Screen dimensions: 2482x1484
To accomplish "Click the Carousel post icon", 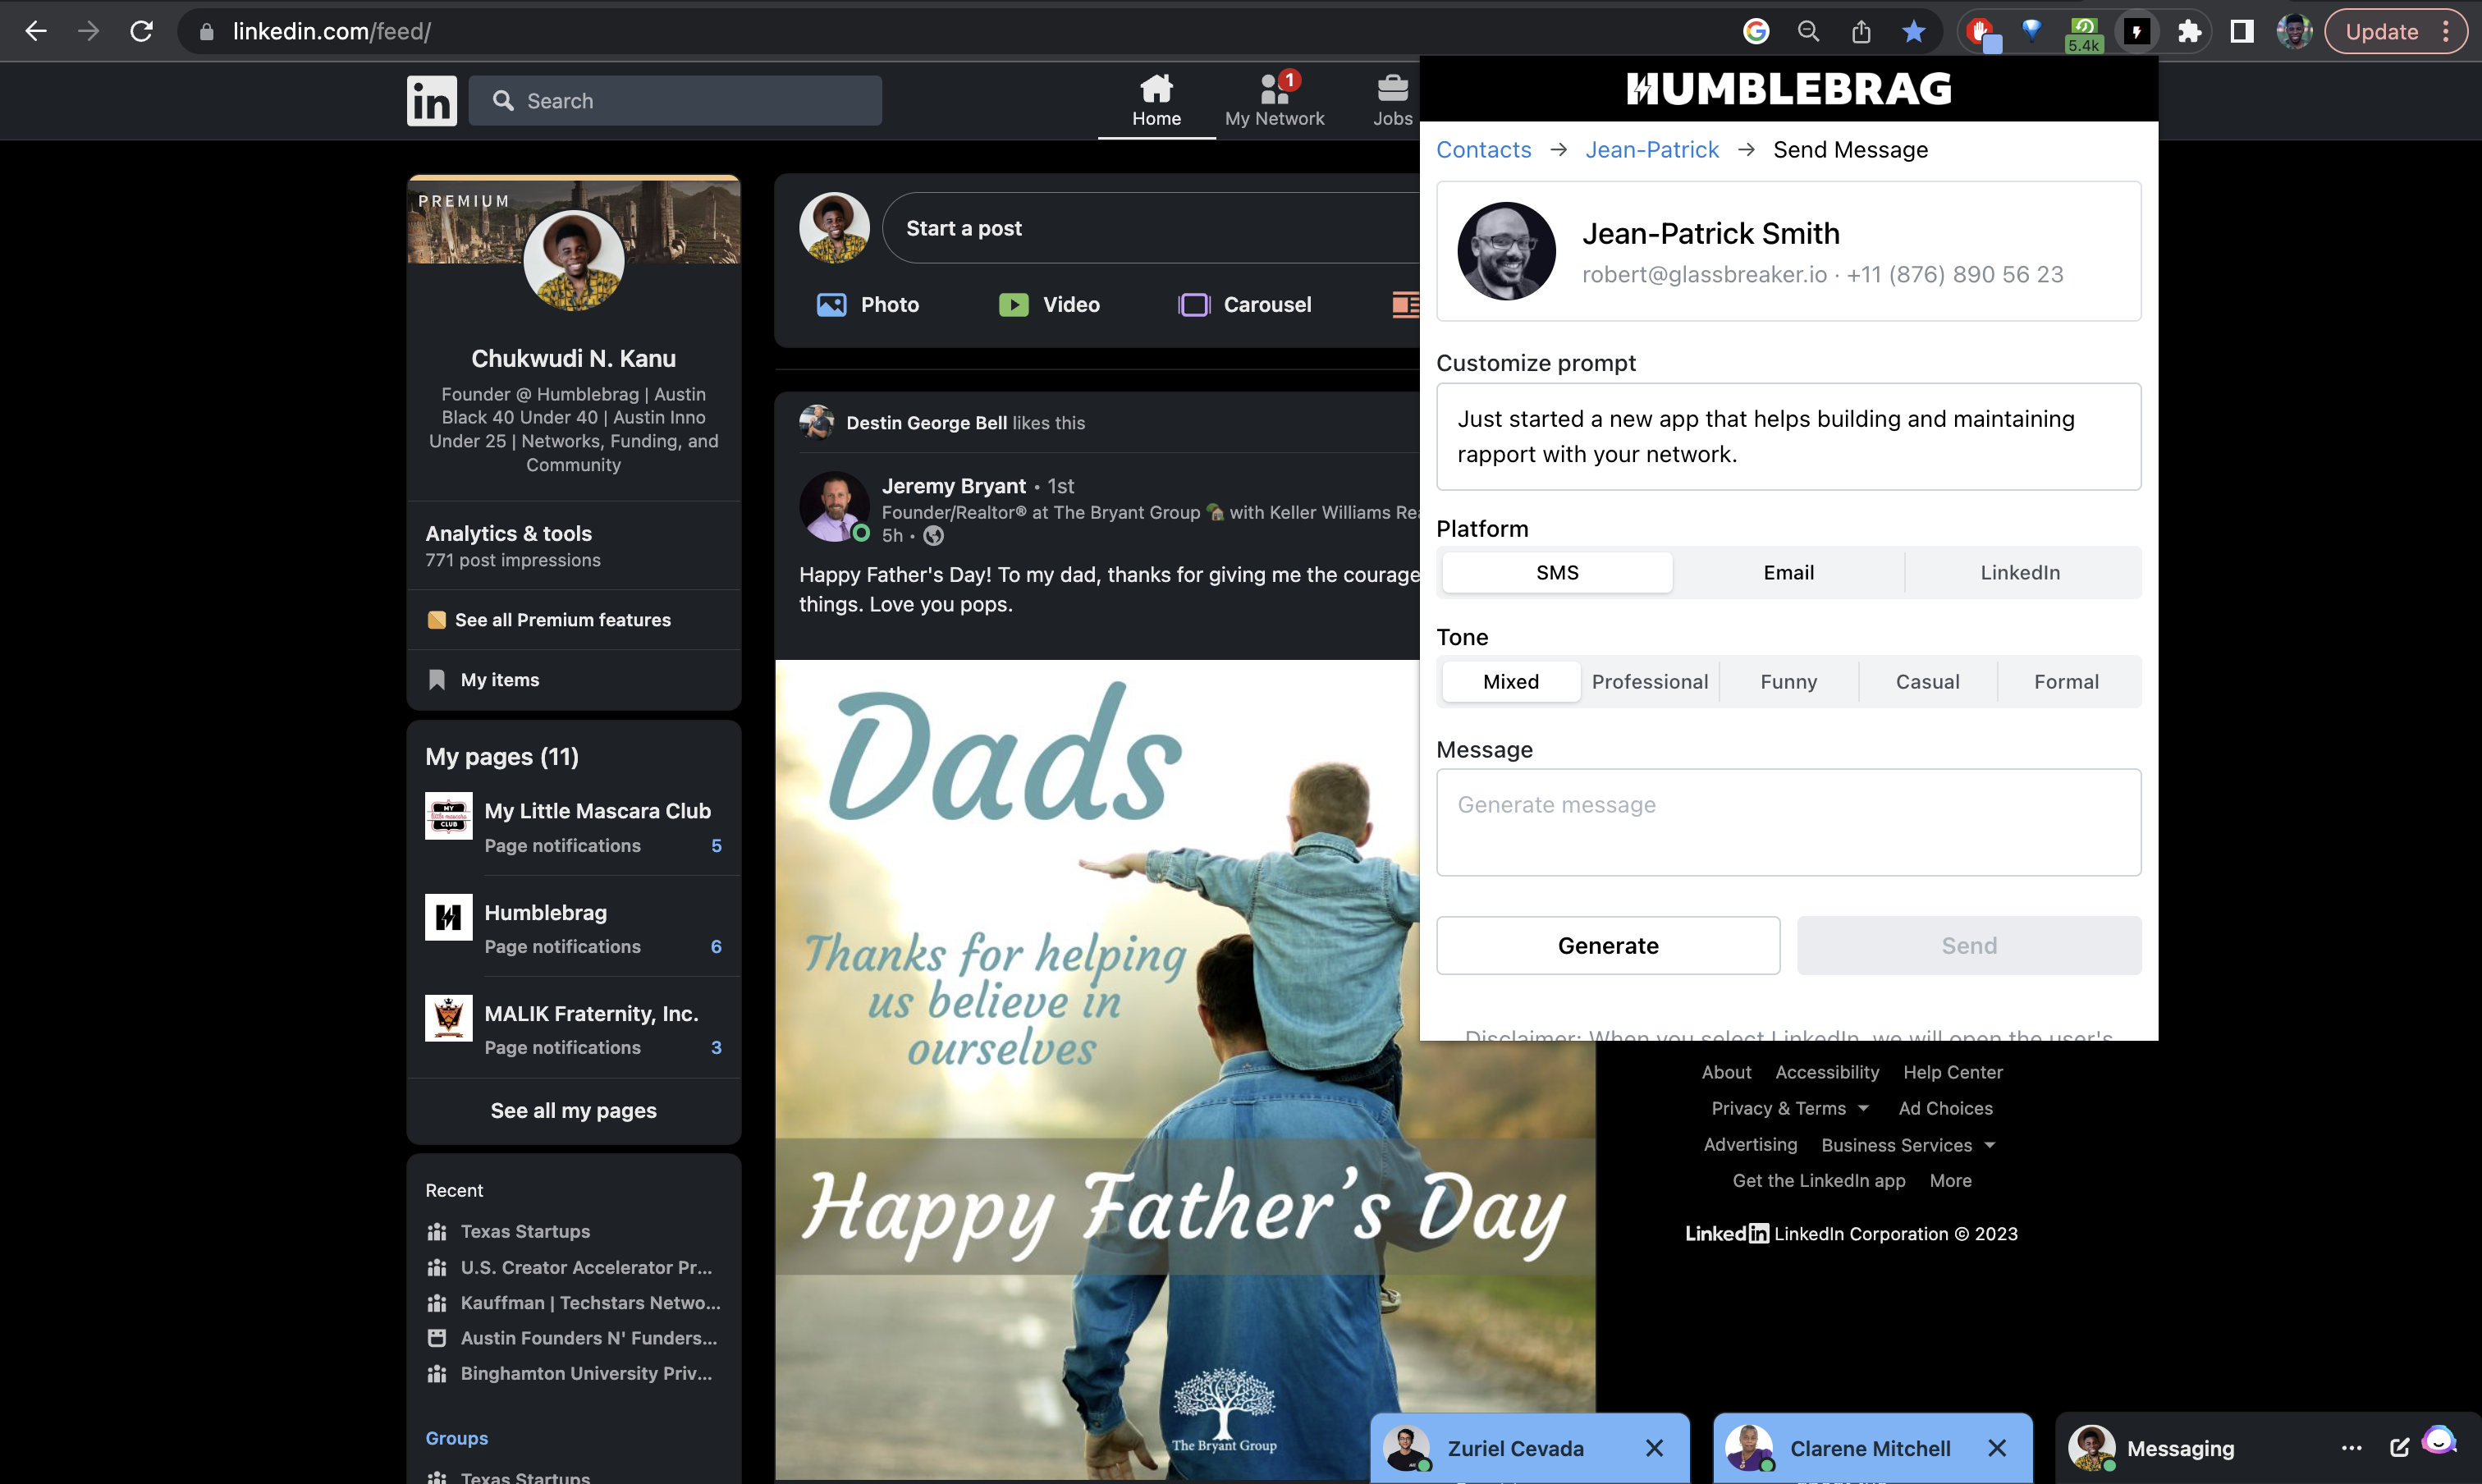I will [x=1194, y=305].
